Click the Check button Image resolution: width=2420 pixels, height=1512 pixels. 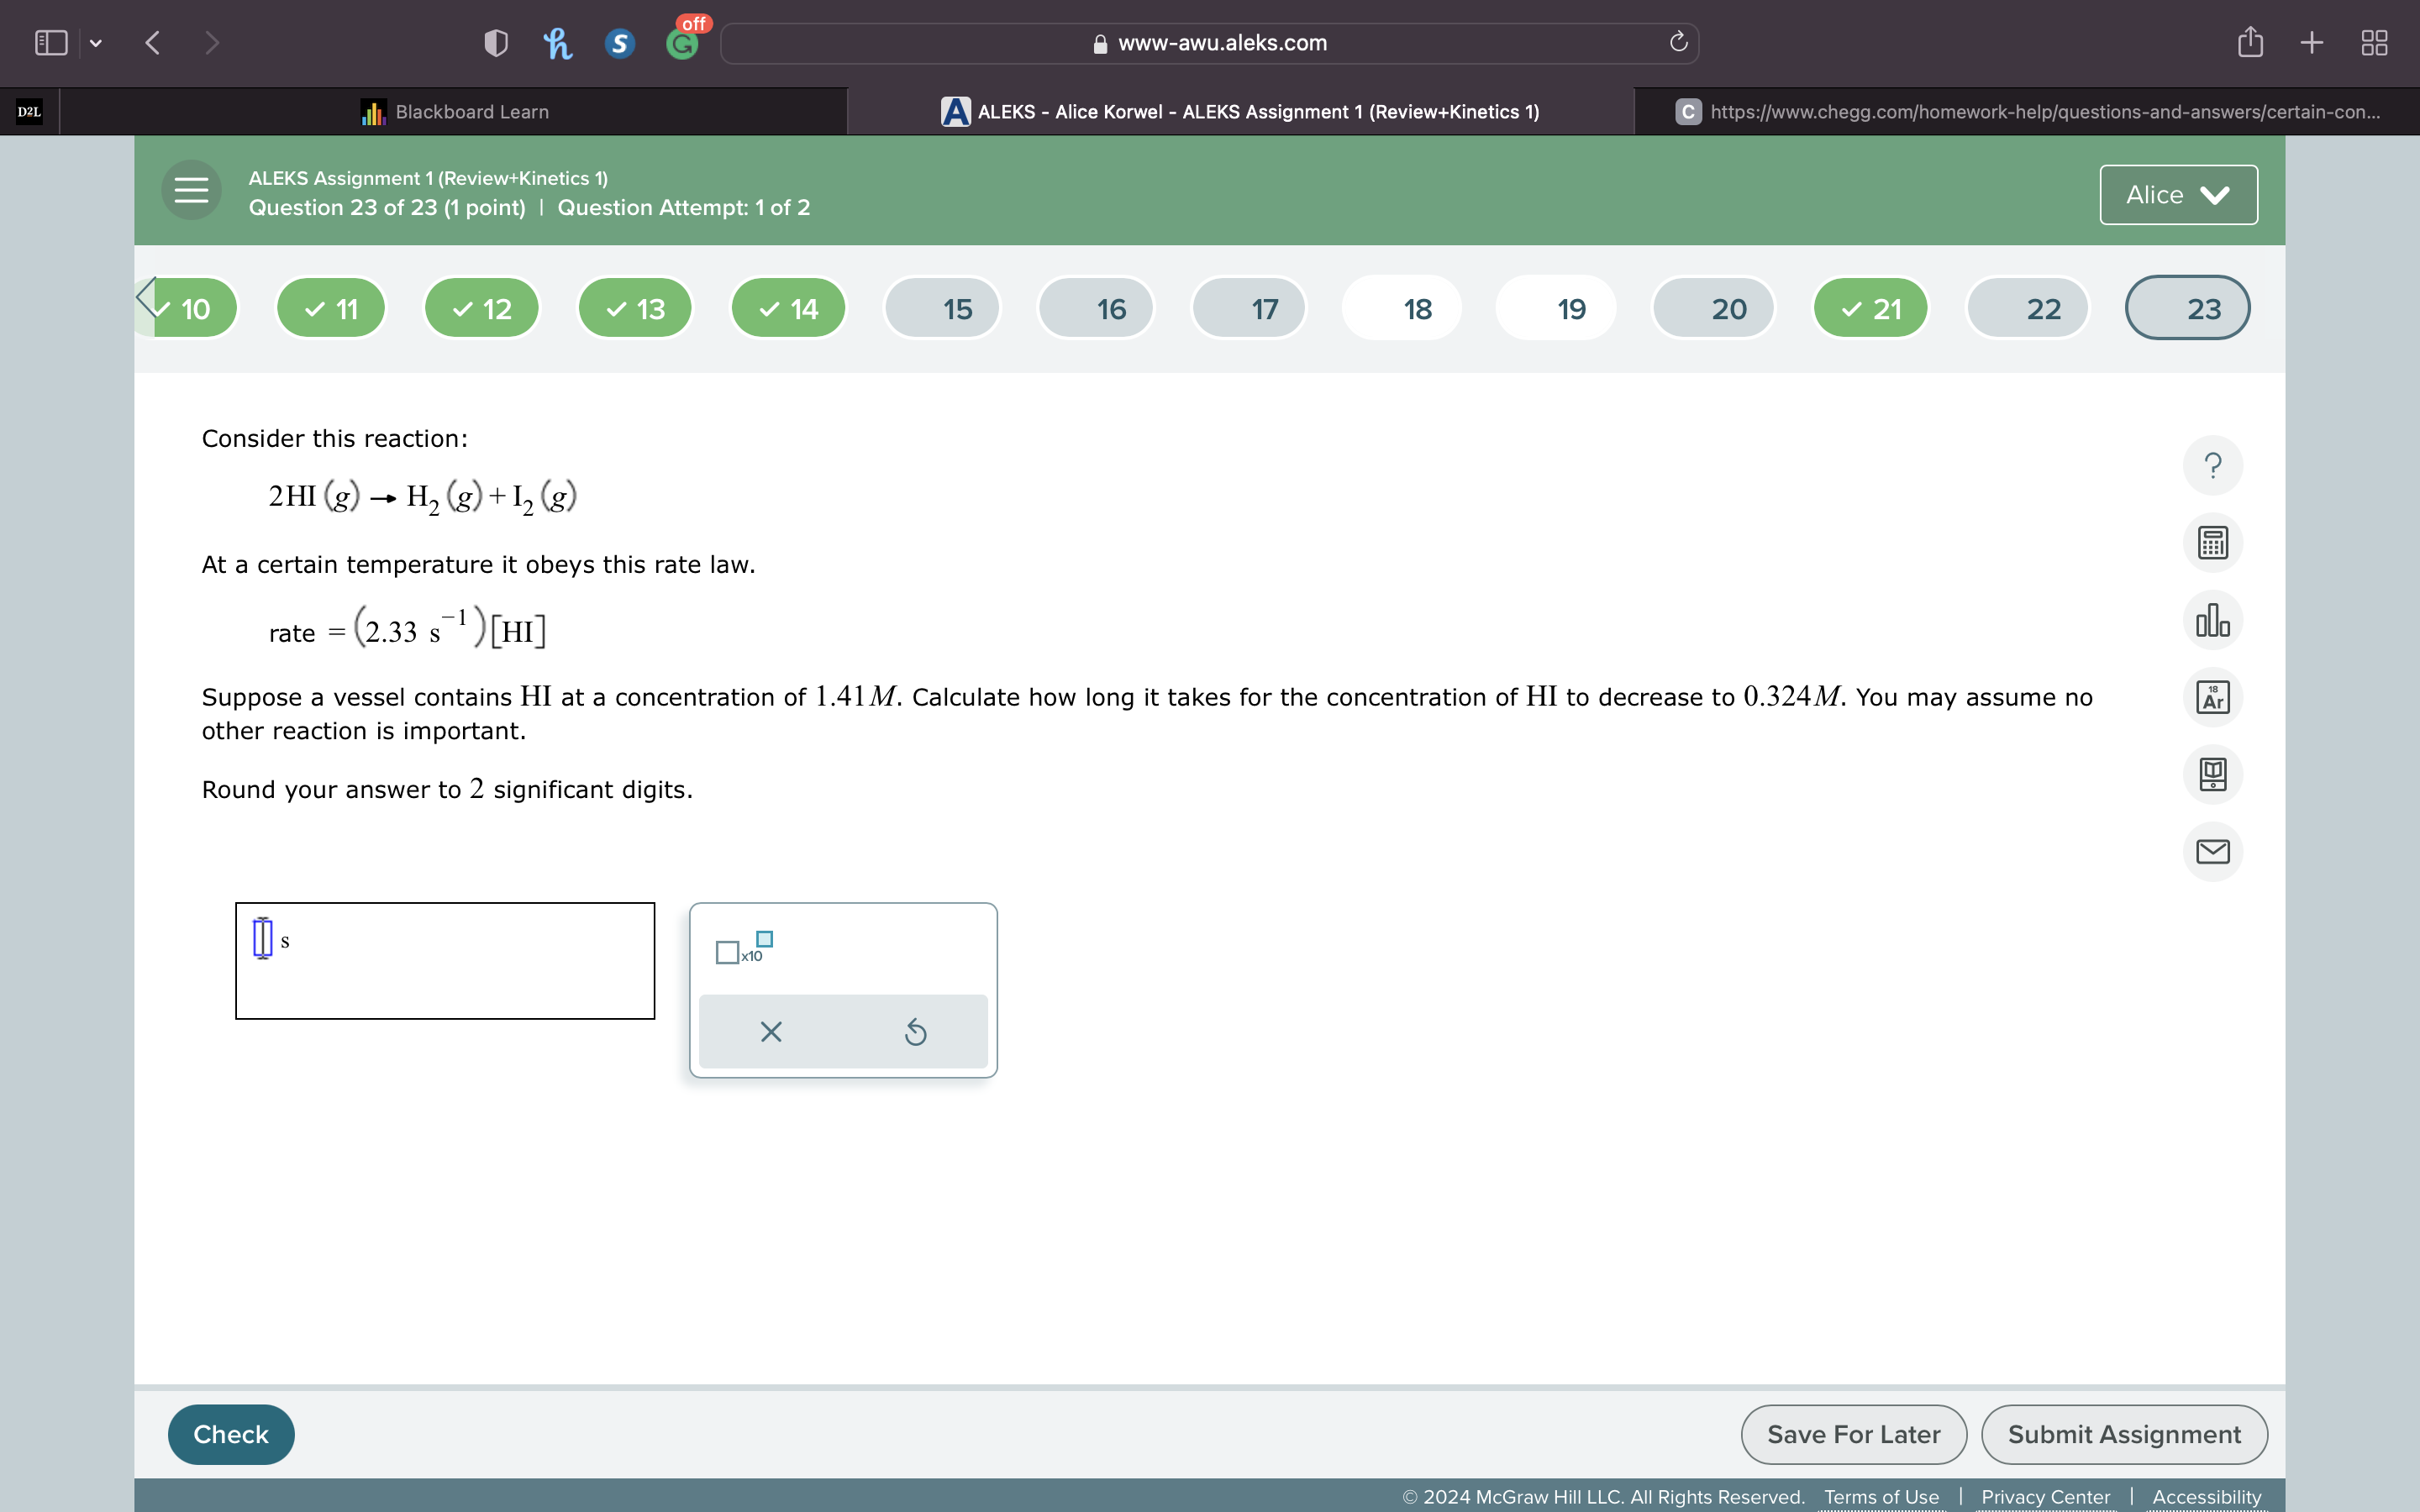tap(230, 1433)
